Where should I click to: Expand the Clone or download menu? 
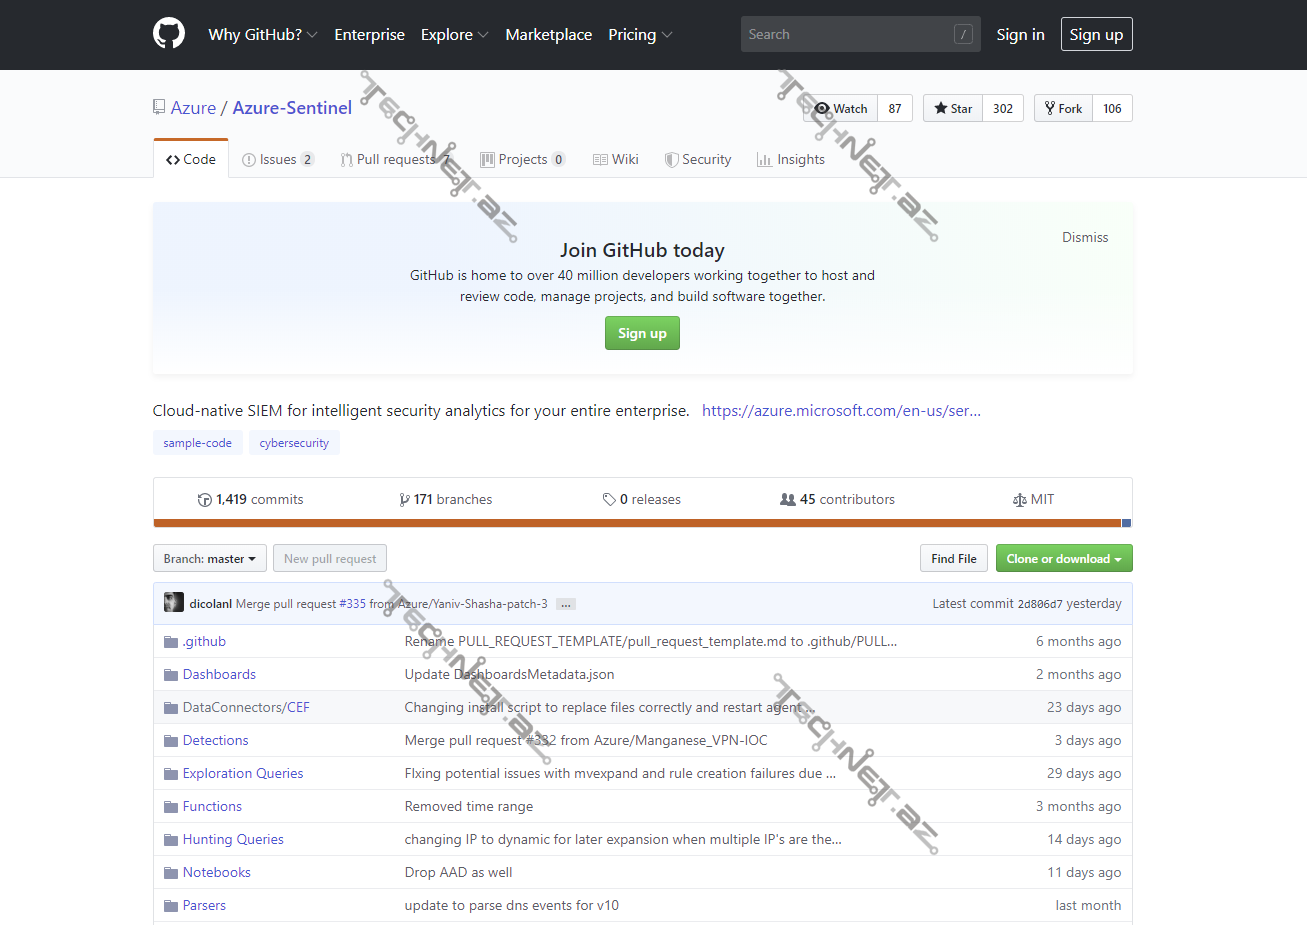click(x=1063, y=559)
